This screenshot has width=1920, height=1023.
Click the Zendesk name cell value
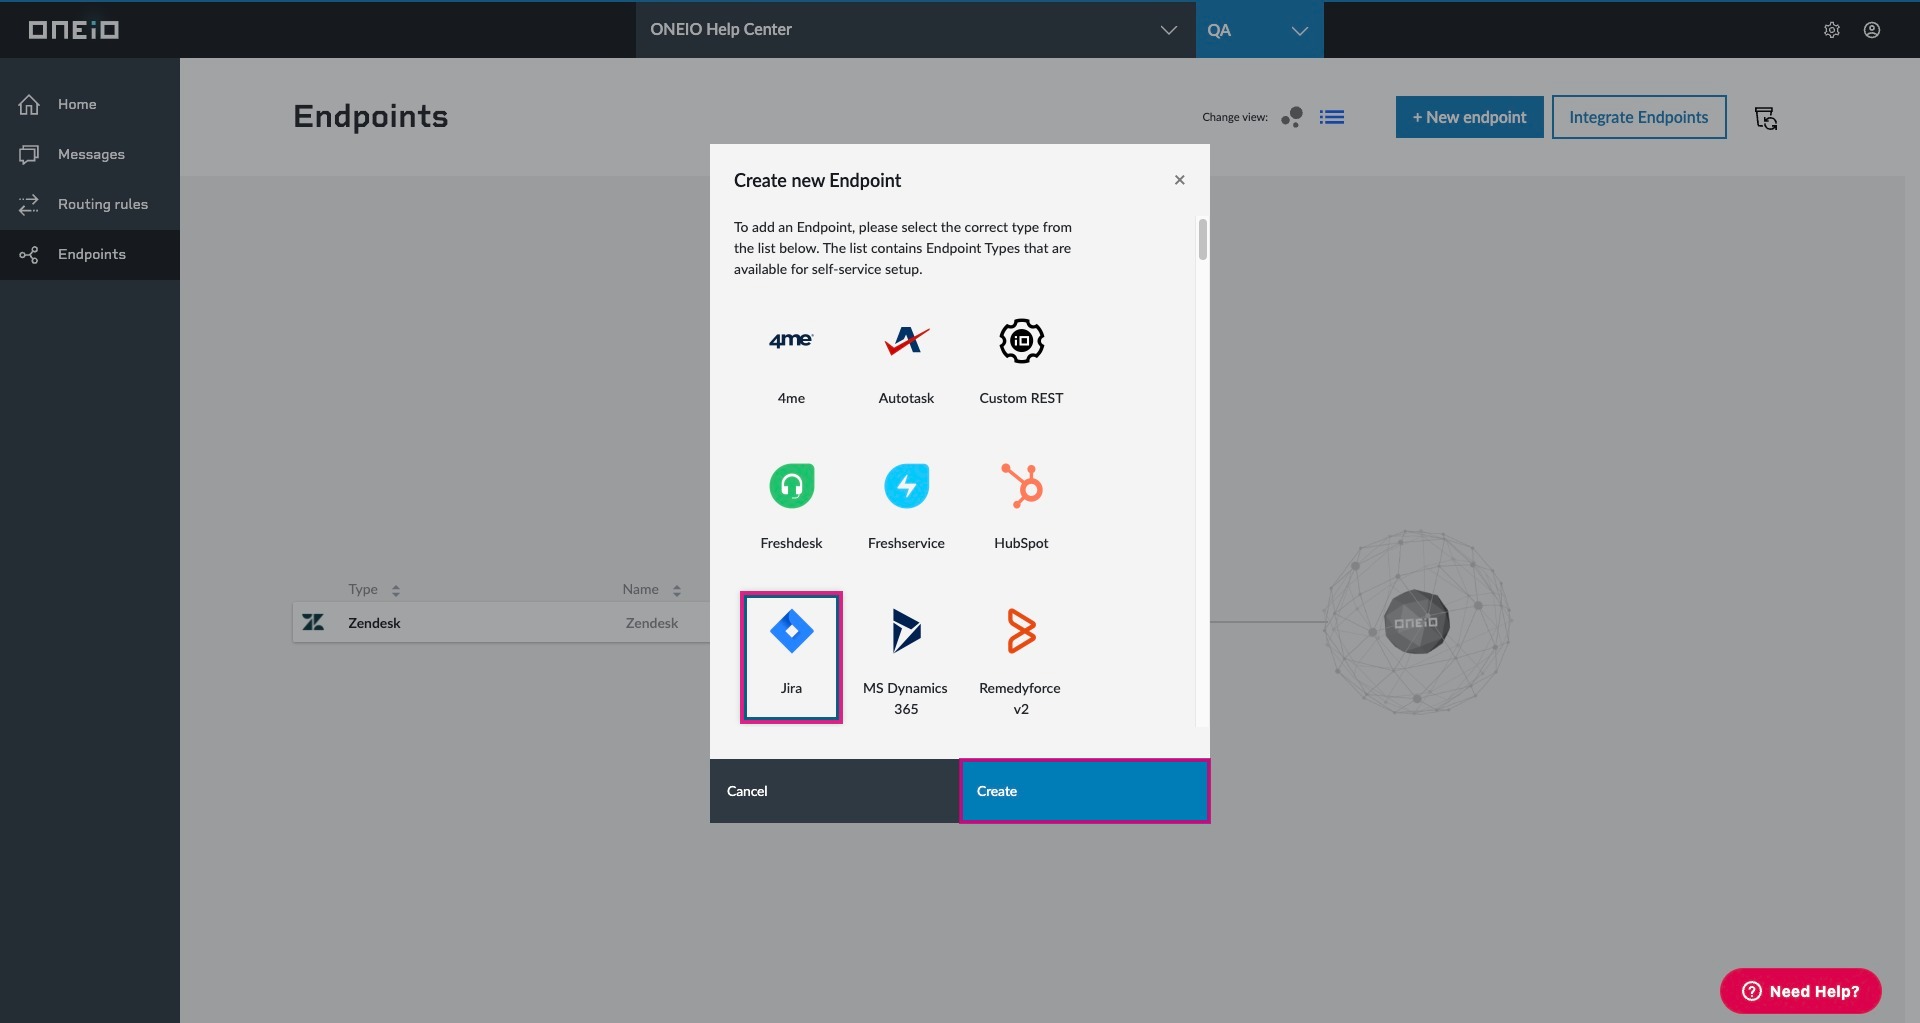coord(652,623)
